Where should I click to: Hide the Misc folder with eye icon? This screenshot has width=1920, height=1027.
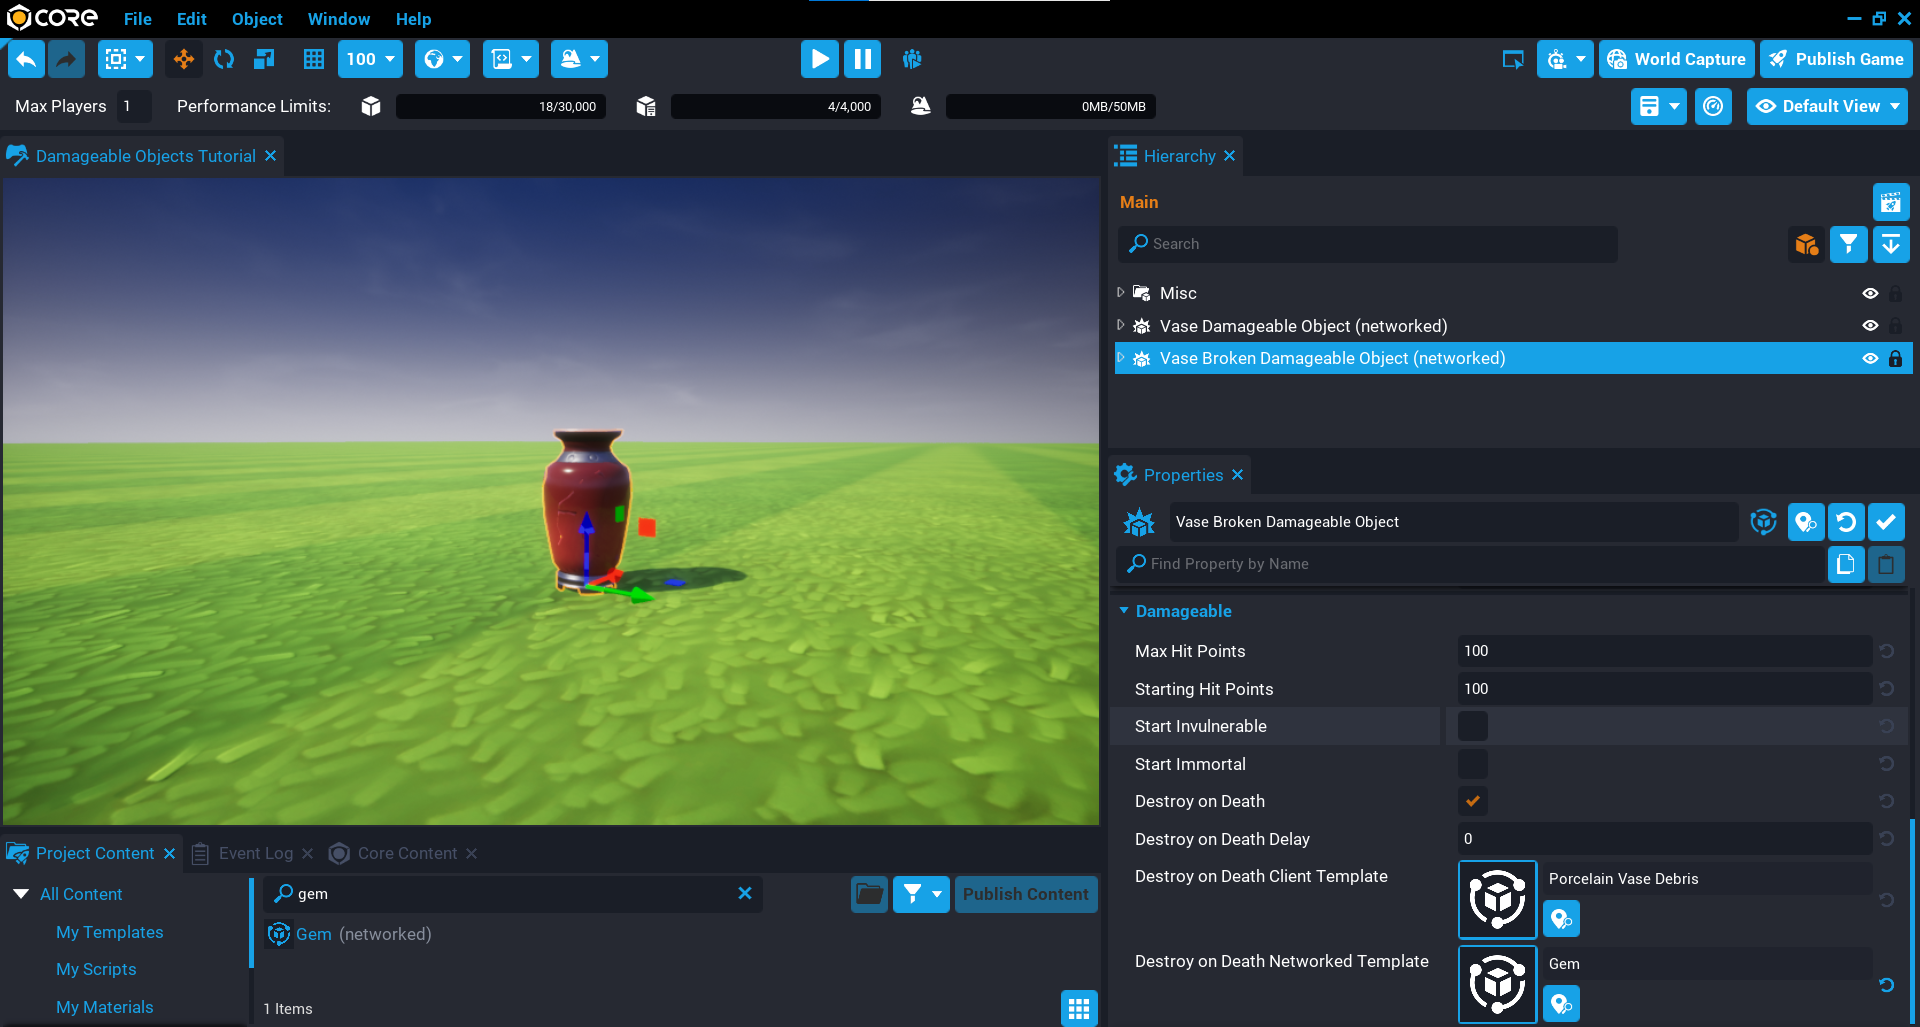pos(1870,293)
